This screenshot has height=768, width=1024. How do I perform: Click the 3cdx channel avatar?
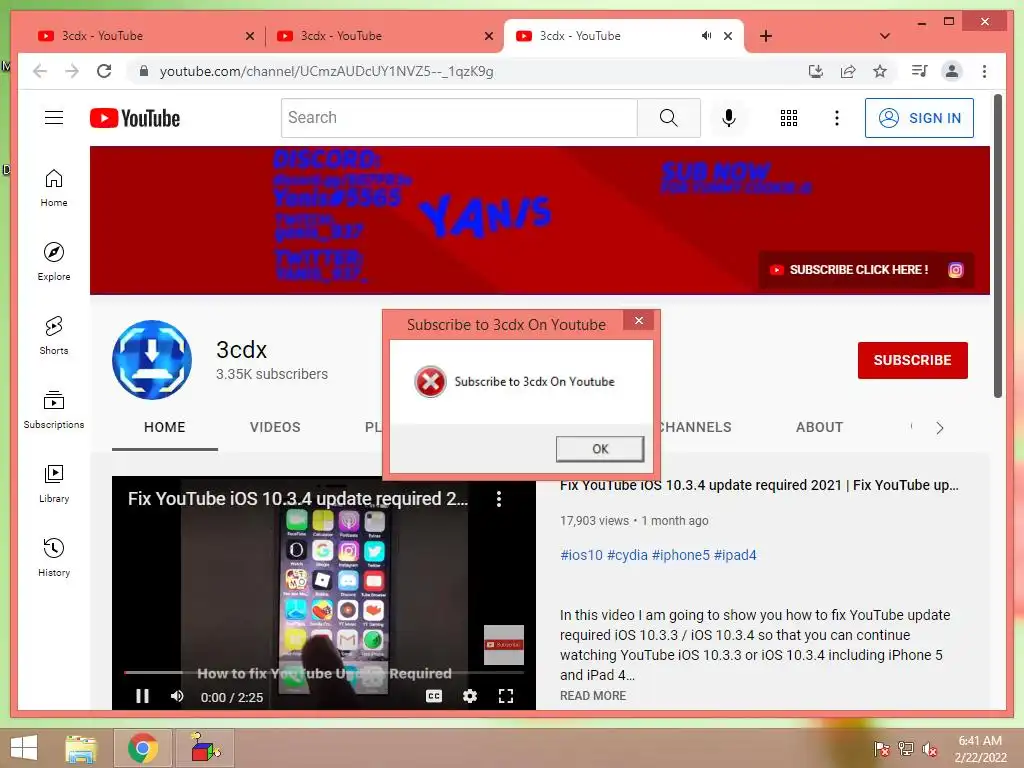pos(152,360)
